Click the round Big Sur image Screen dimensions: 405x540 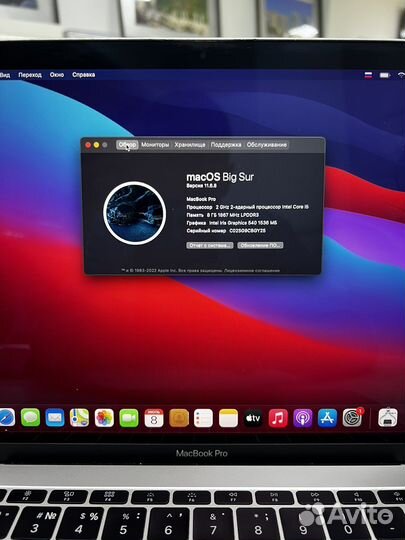coord(135,213)
